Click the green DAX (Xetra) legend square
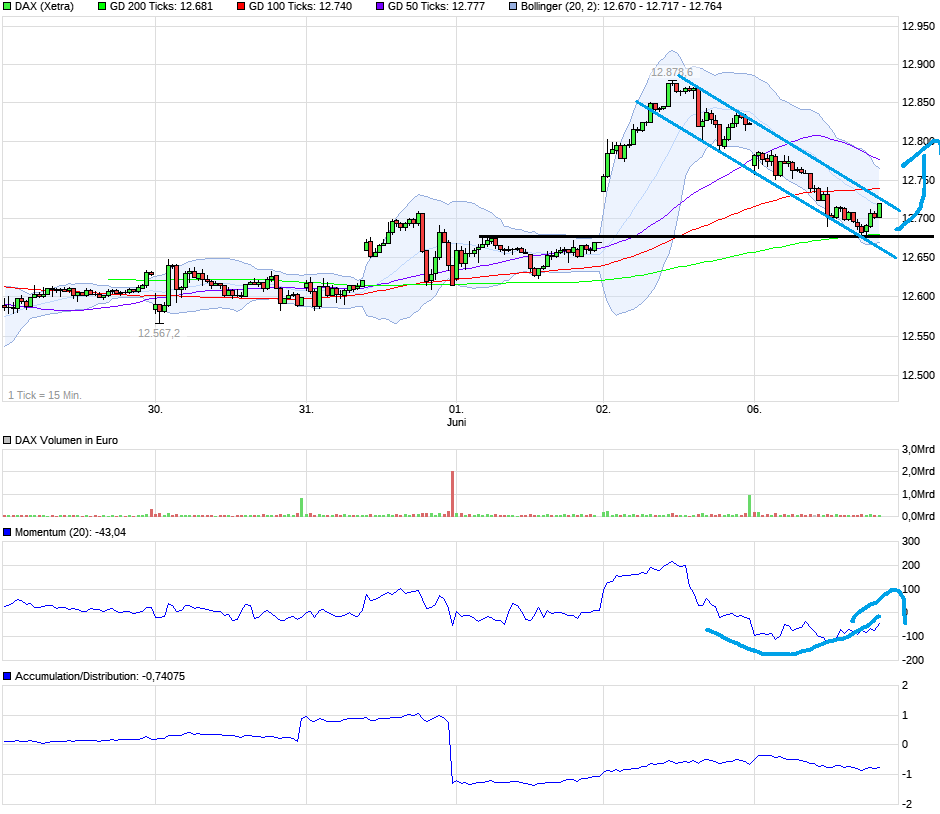 pos(7,7)
